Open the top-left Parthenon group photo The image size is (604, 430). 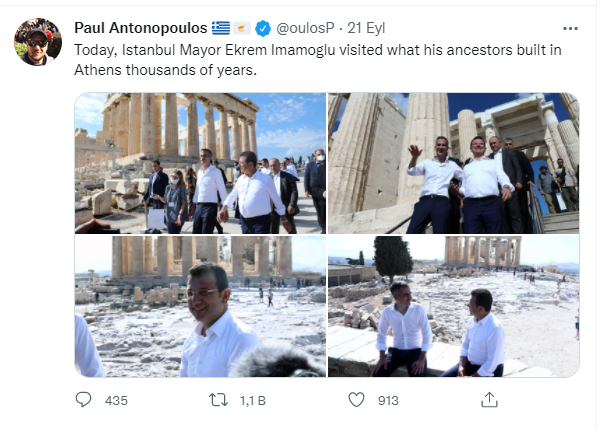(200, 163)
